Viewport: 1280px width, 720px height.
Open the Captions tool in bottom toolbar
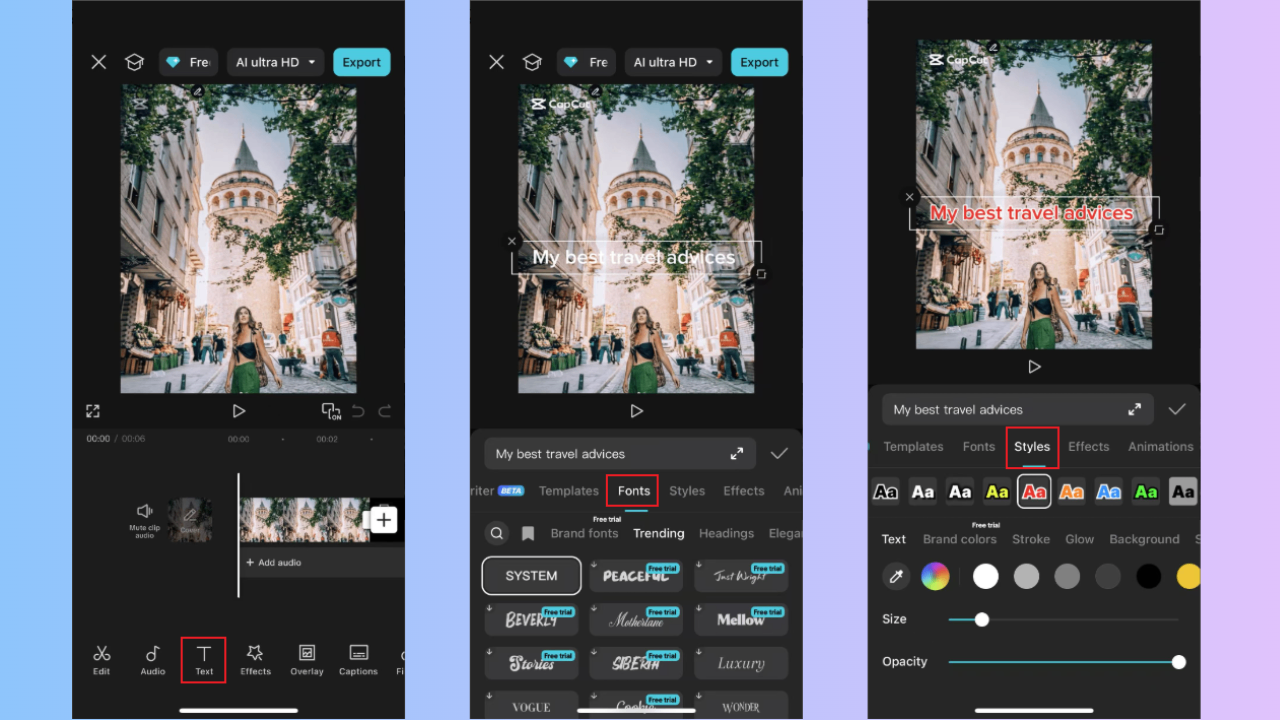(358, 660)
